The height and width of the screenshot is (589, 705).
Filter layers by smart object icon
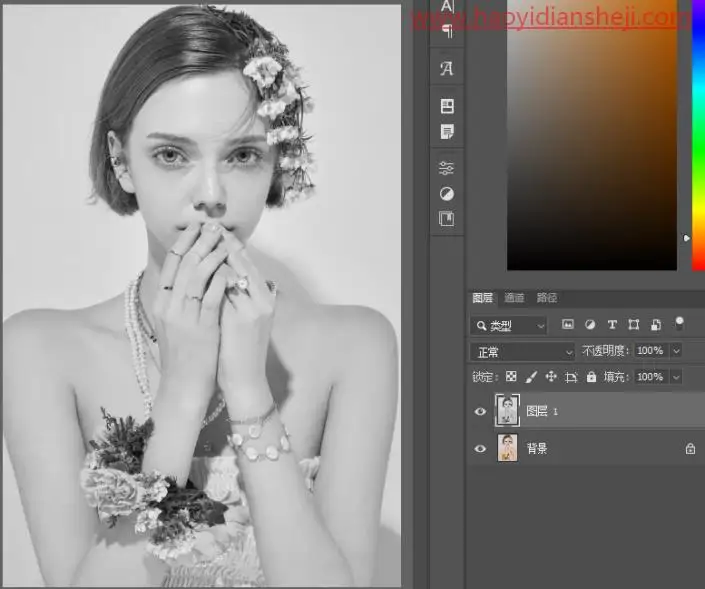point(656,325)
